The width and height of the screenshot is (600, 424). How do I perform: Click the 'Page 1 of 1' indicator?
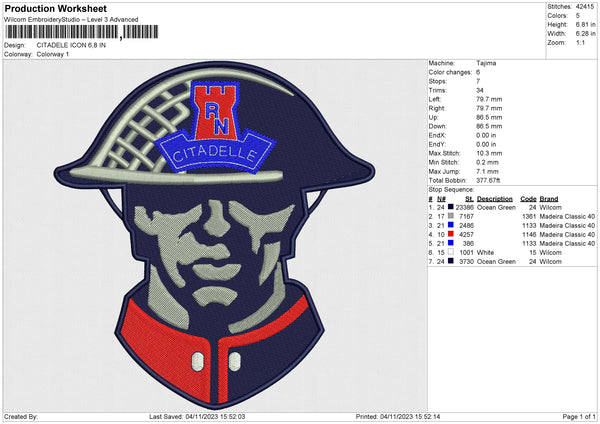pos(579,417)
